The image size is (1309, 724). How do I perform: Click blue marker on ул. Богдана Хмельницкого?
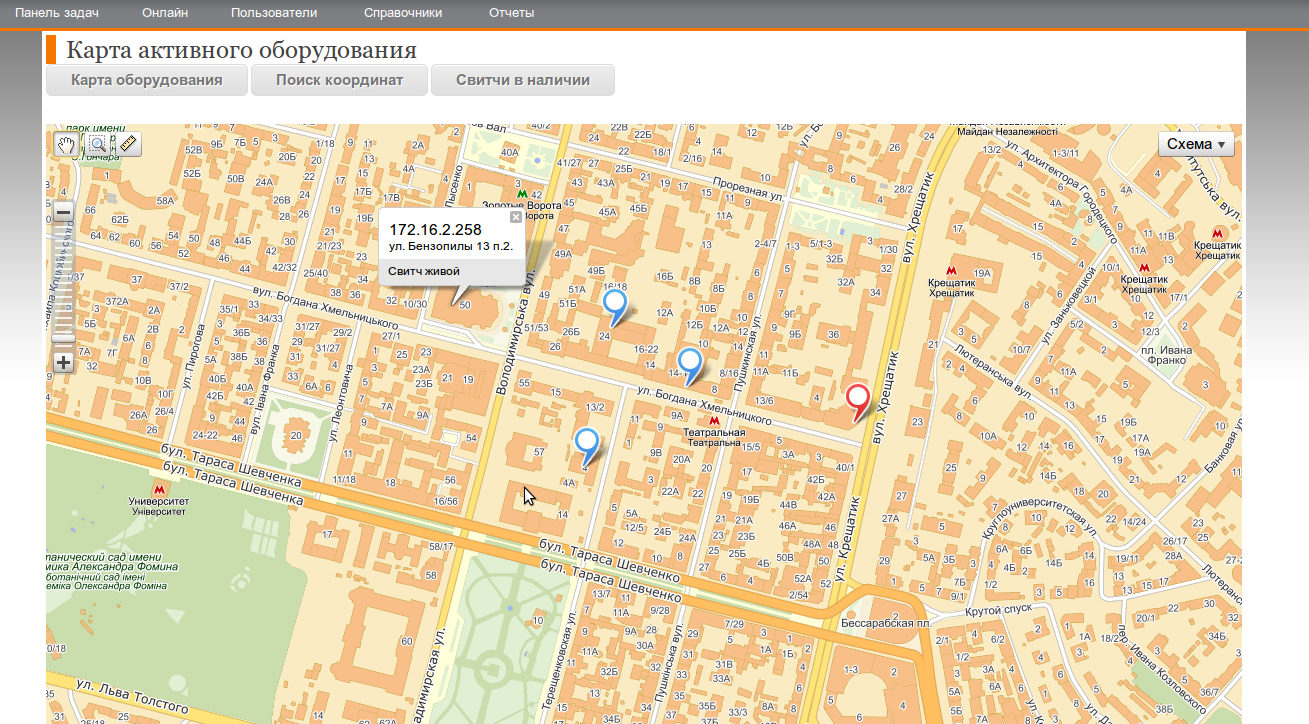689,363
